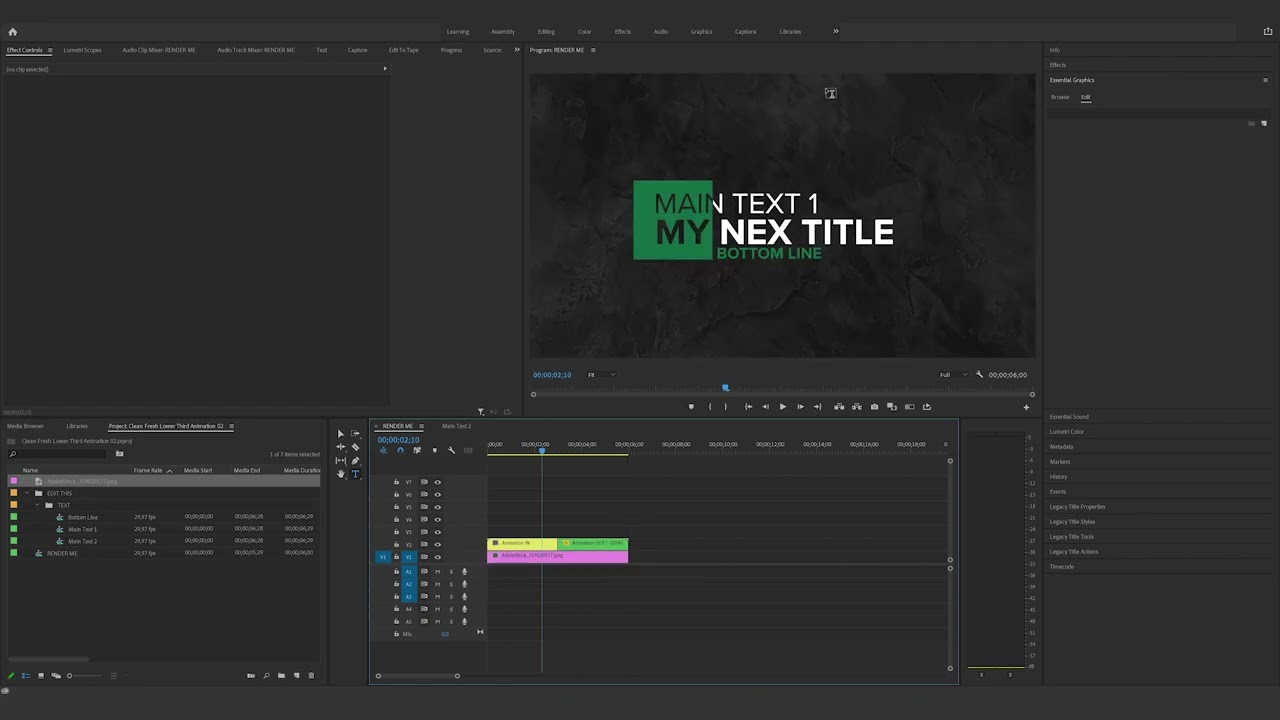Switch Project panel to list view
This screenshot has width=1280, height=720.
[26, 676]
